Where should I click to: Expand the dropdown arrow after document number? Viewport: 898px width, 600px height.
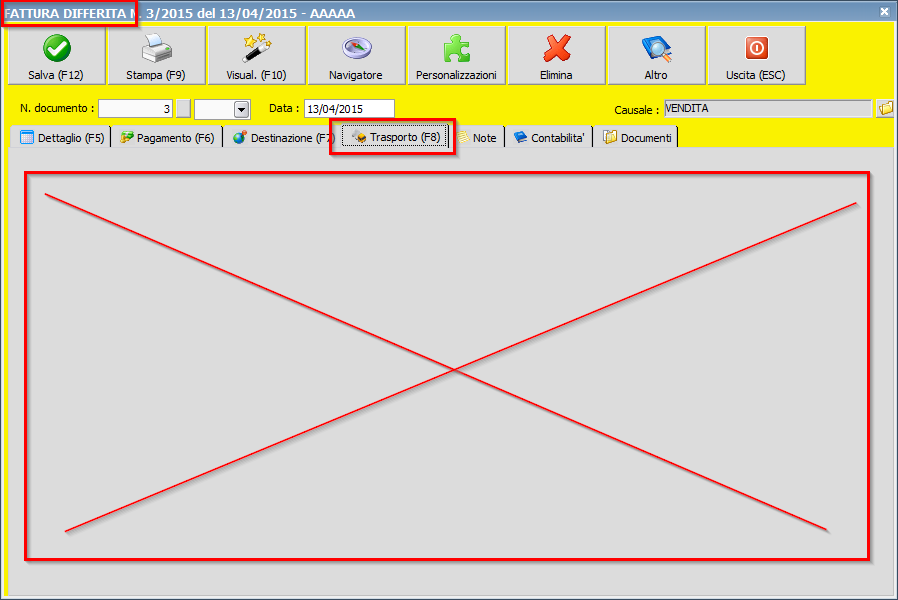coord(242,109)
